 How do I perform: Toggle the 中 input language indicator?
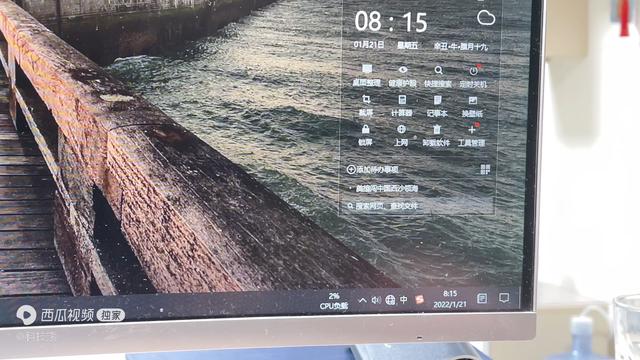404,300
